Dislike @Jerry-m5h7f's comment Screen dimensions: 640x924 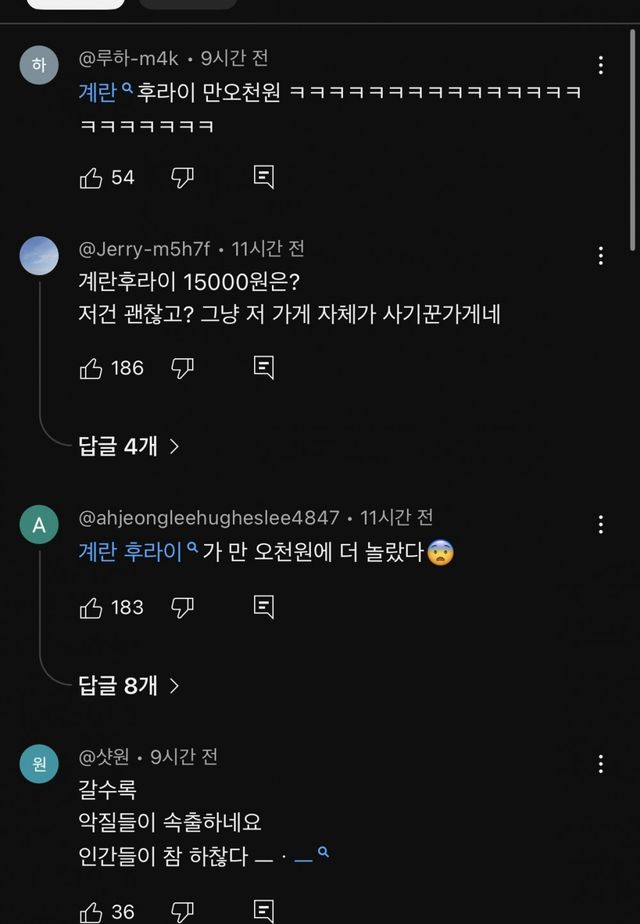(182, 368)
